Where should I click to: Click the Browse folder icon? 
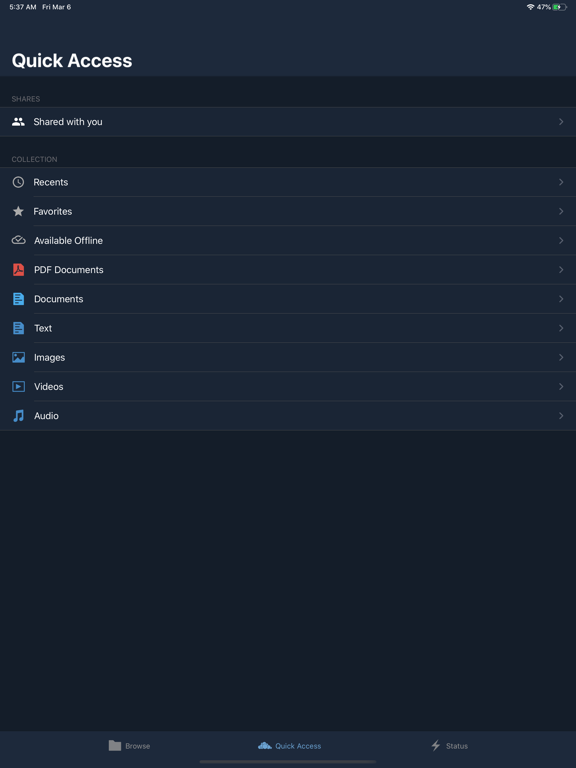click(x=115, y=745)
